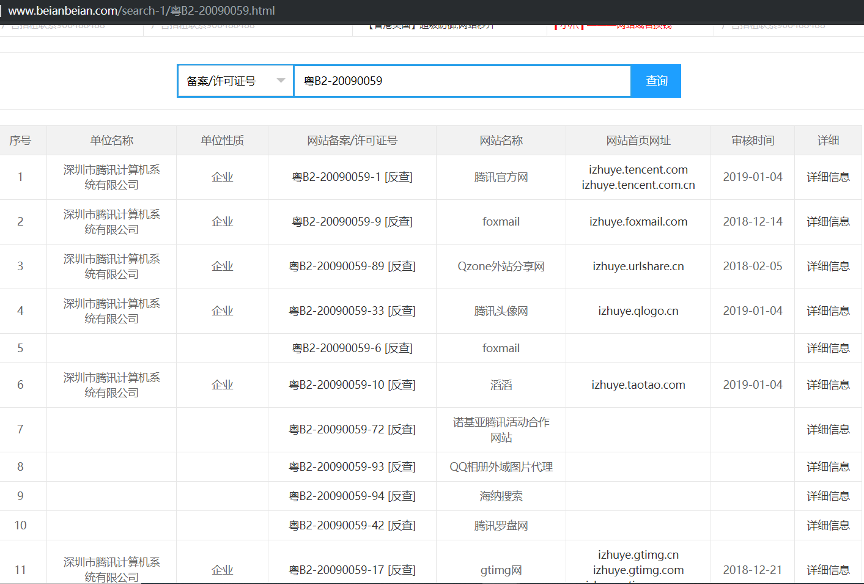
Task: Click license 粤B2-20090059-93 [反查]
Action: [x=352, y=467]
